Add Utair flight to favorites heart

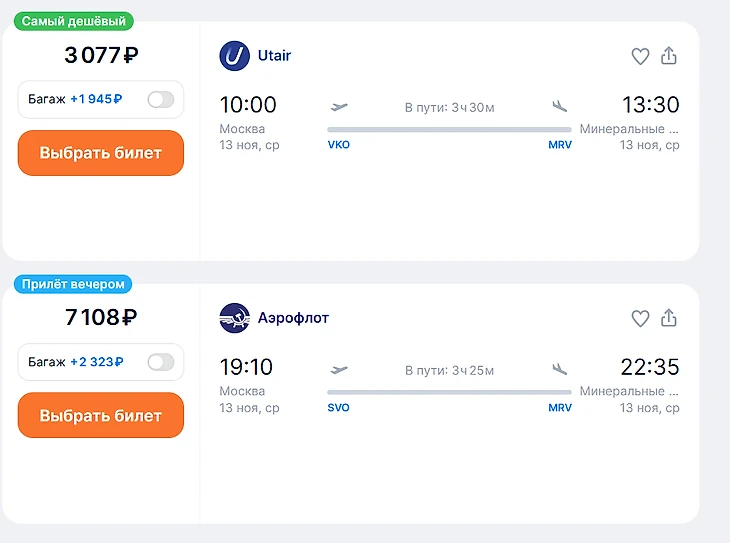click(x=640, y=57)
